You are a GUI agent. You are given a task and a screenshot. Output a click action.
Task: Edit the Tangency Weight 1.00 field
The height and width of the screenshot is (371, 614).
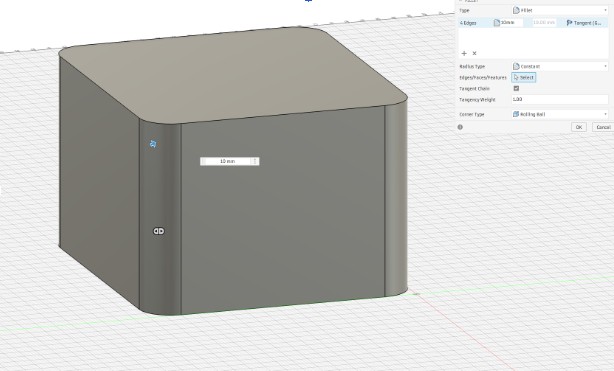(x=560, y=100)
